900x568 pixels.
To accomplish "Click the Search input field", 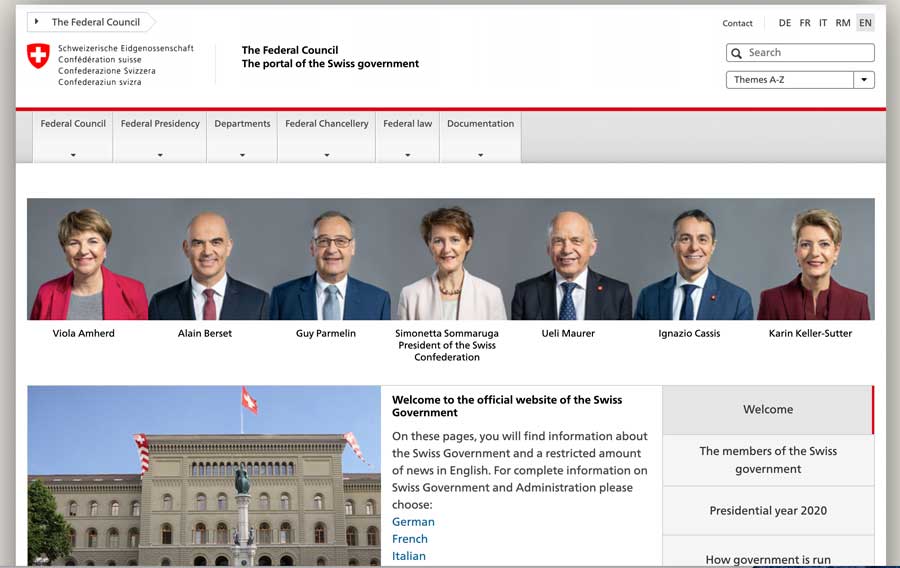I will pyautogui.click(x=800, y=52).
